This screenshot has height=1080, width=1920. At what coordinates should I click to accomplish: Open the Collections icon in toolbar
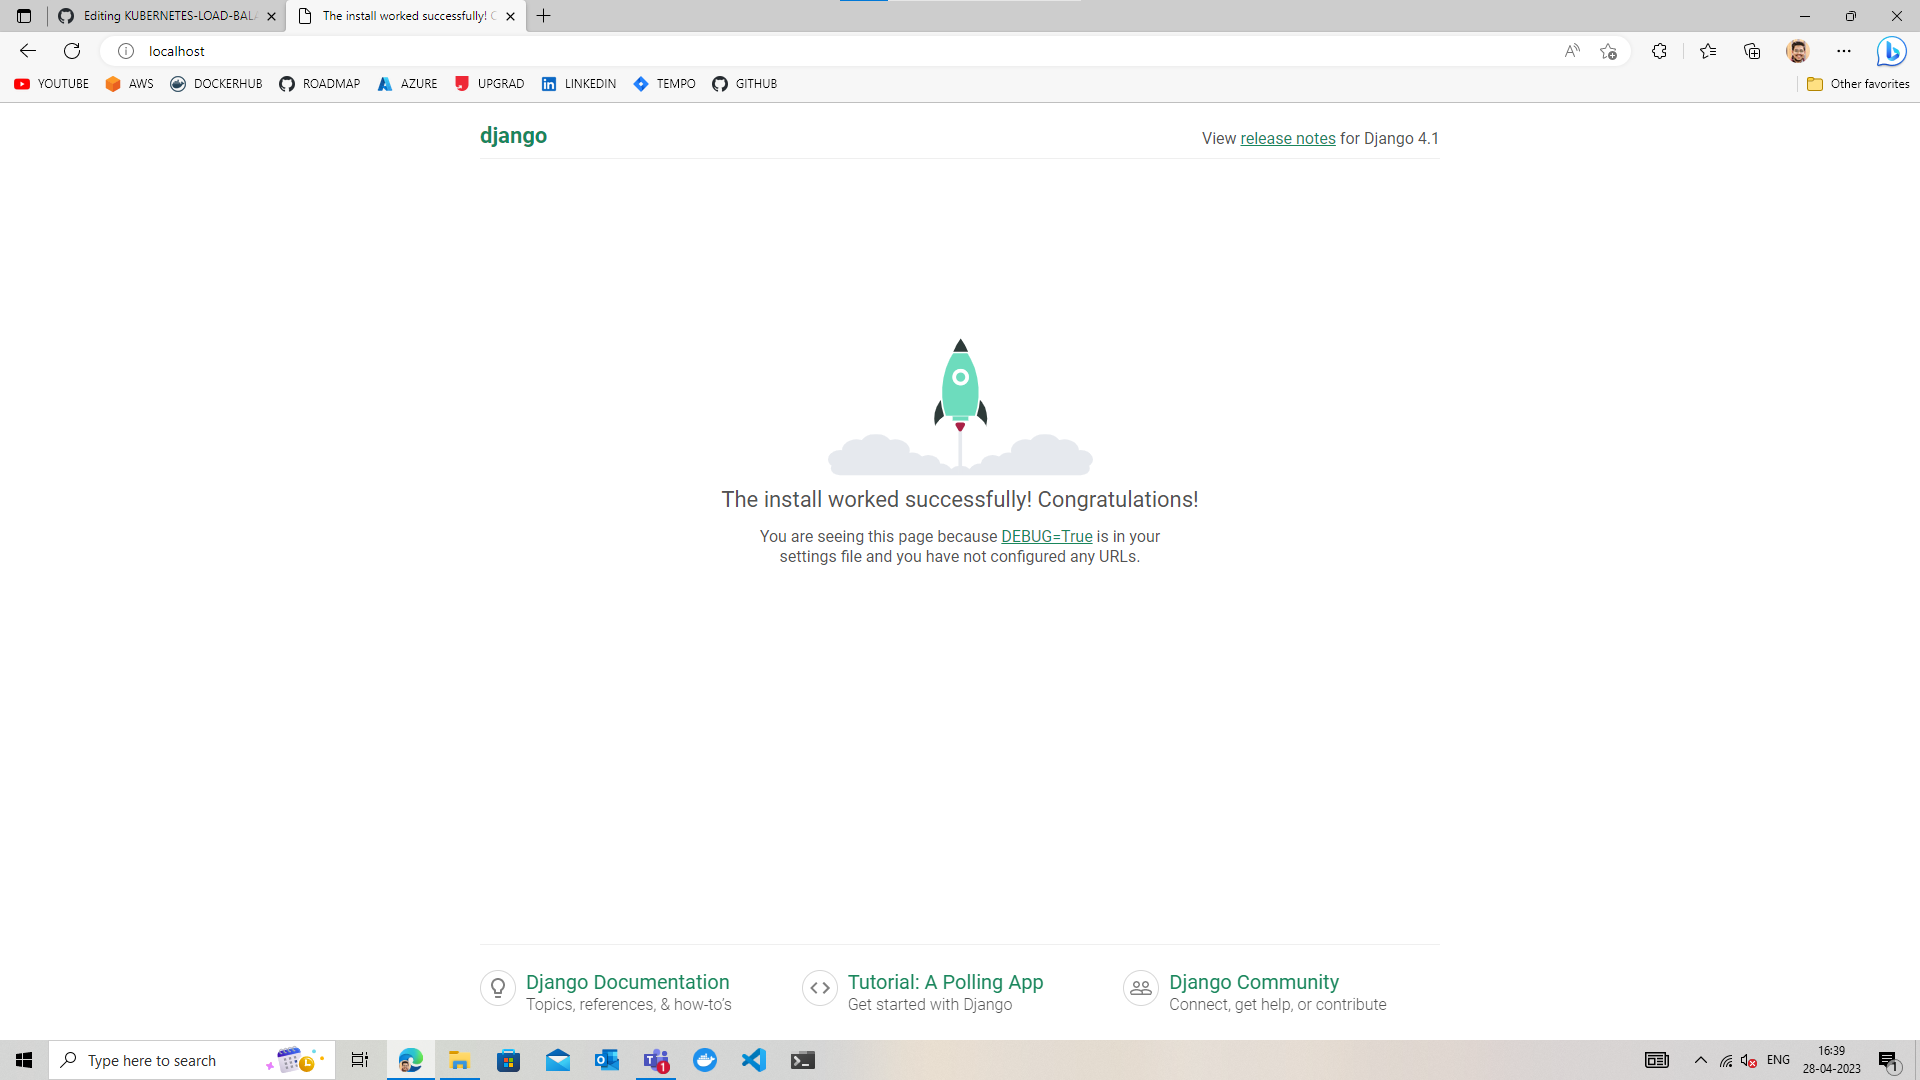pyautogui.click(x=1752, y=51)
